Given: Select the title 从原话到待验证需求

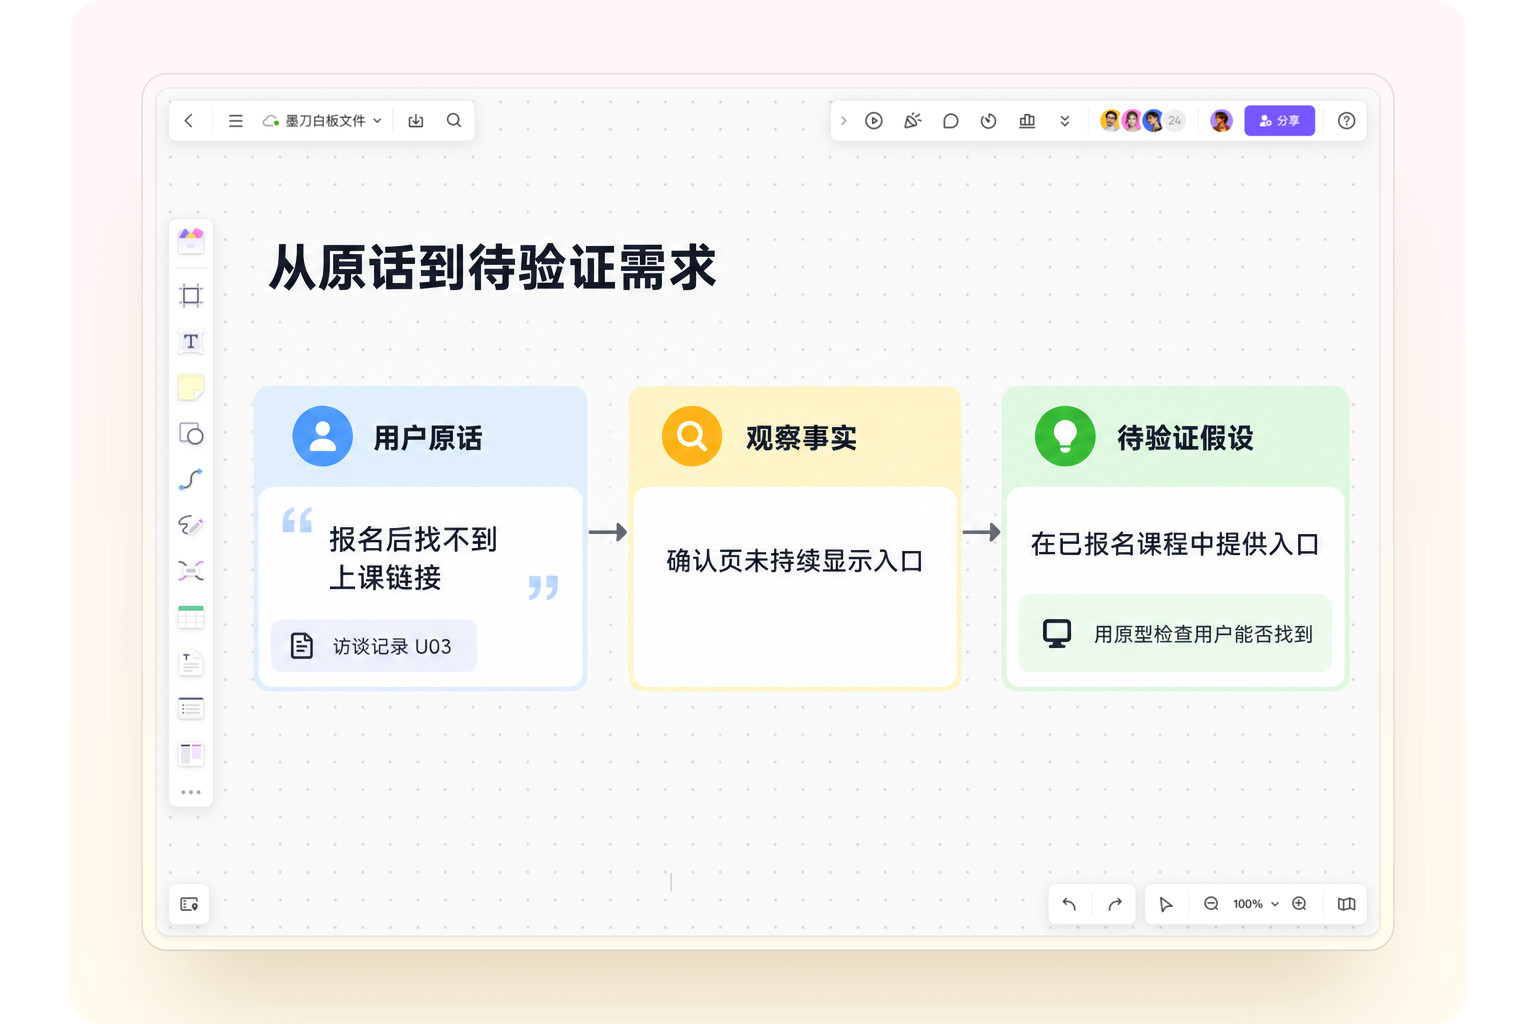Looking at the screenshot, I should coord(493,268).
